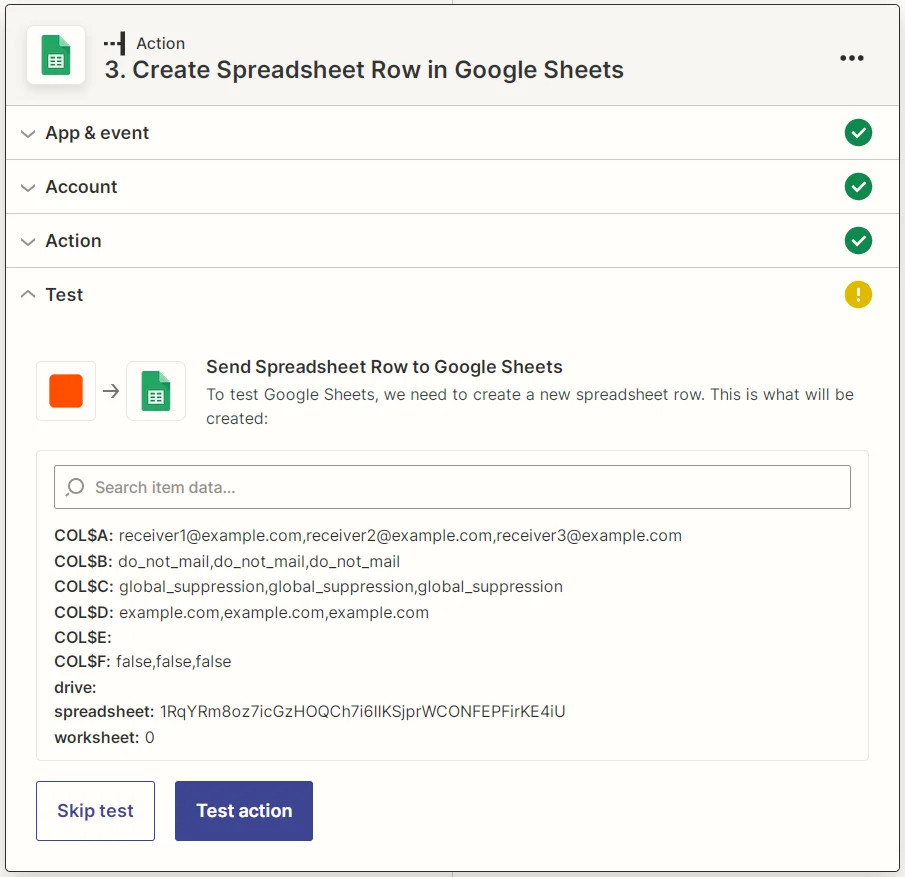Click the Google Sheets icon in the step header
The image size is (905, 877).
(x=55, y=57)
